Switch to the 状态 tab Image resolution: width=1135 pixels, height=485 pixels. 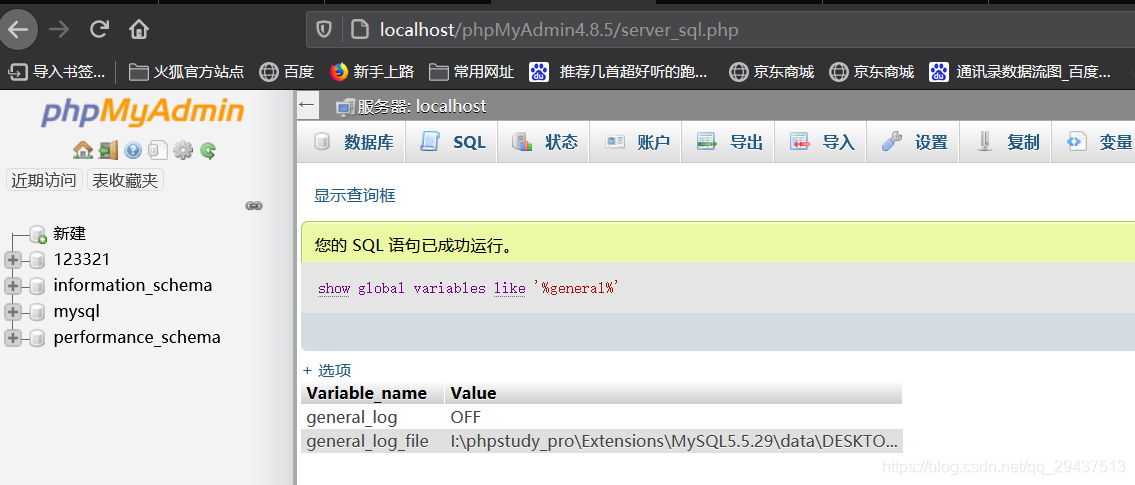point(544,142)
